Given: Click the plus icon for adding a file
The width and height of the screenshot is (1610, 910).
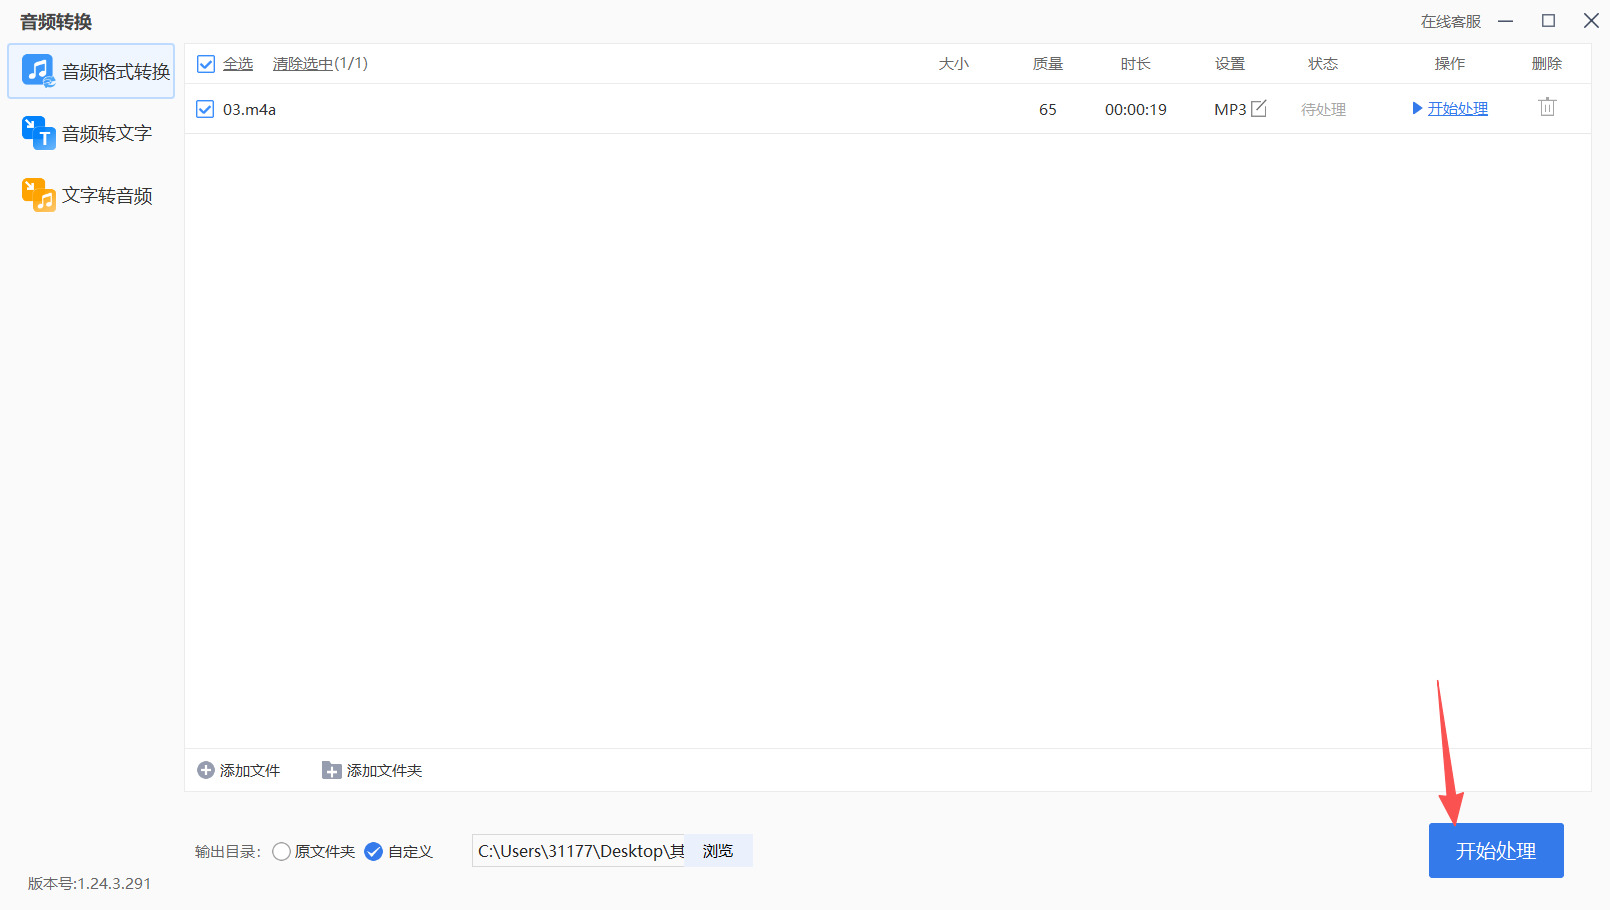Looking at the screenshot, I should tap(206, 770).
